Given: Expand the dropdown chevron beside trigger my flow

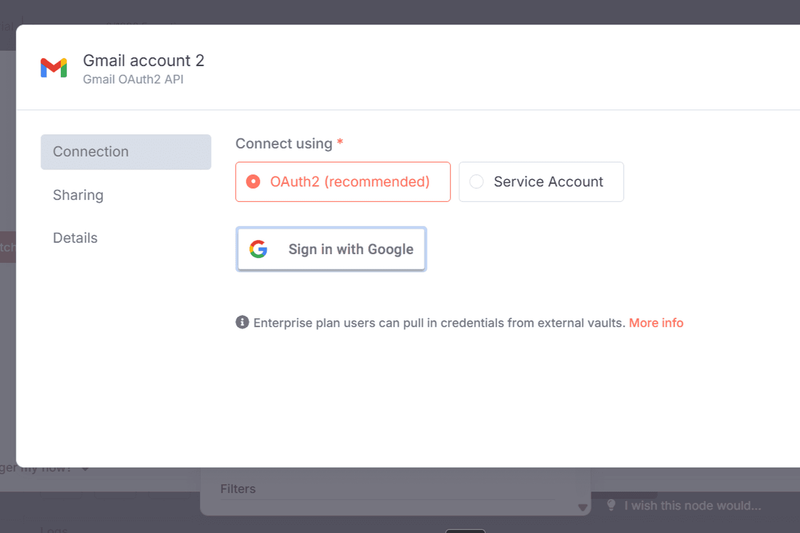Looking at the screenshot, I should pos(86,469).
